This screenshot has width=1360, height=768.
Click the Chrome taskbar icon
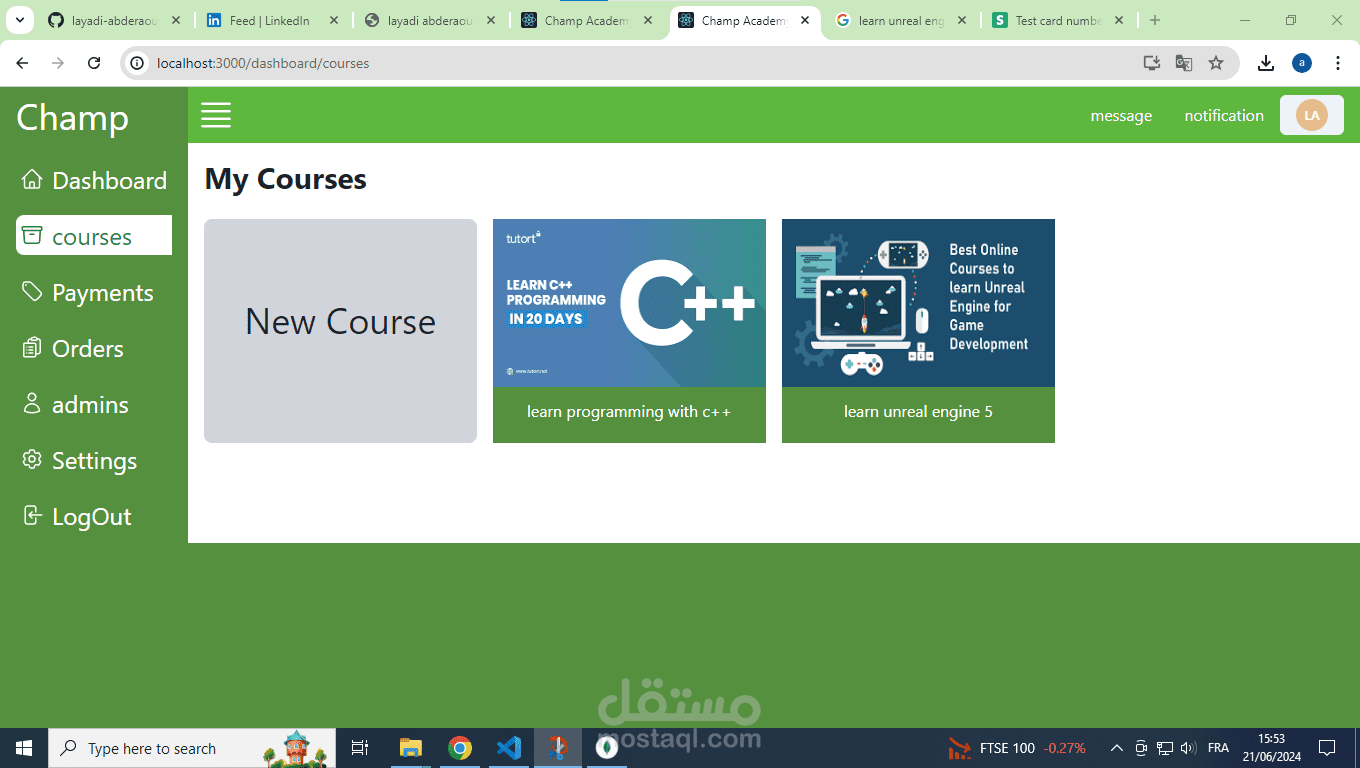tap(460, 748)
